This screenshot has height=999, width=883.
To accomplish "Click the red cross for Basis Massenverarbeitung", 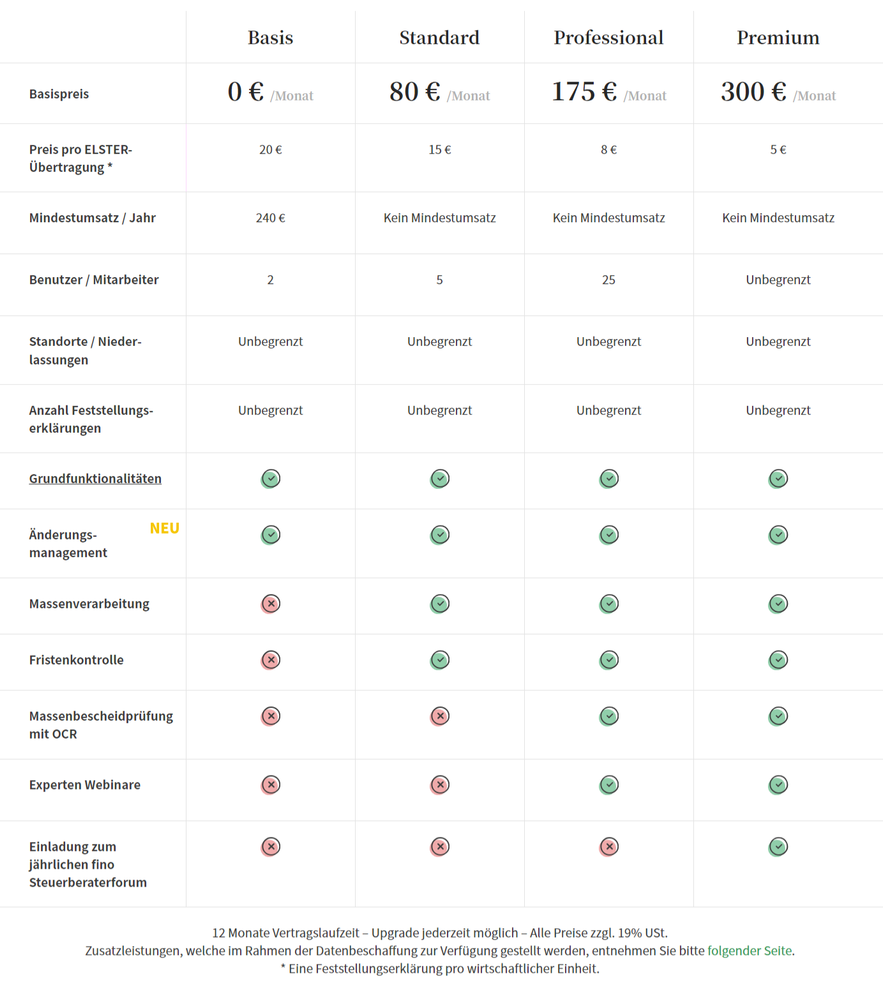I will point(271,603).
